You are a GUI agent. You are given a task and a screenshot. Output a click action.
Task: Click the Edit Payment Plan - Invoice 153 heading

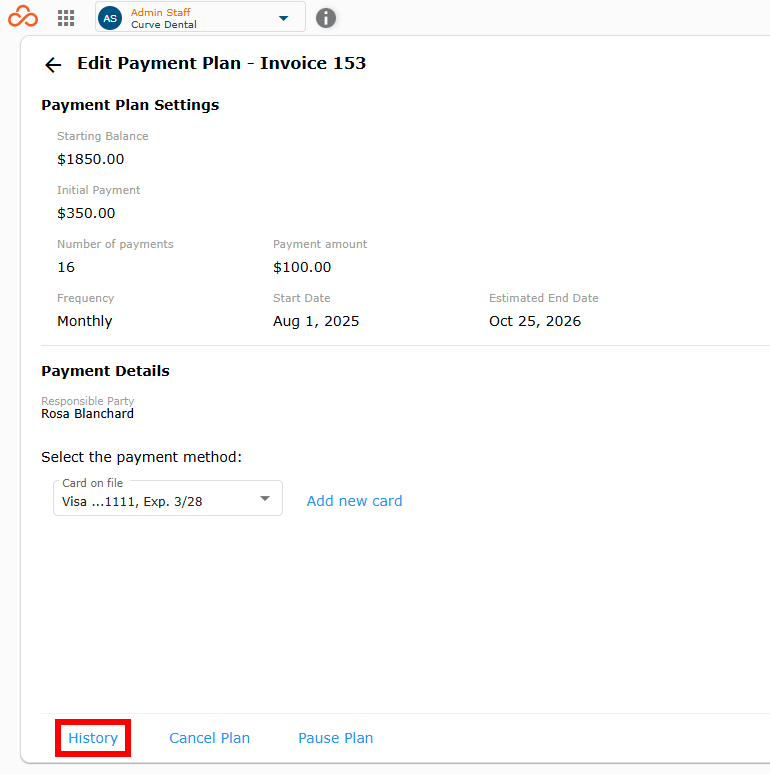[222, 63]
